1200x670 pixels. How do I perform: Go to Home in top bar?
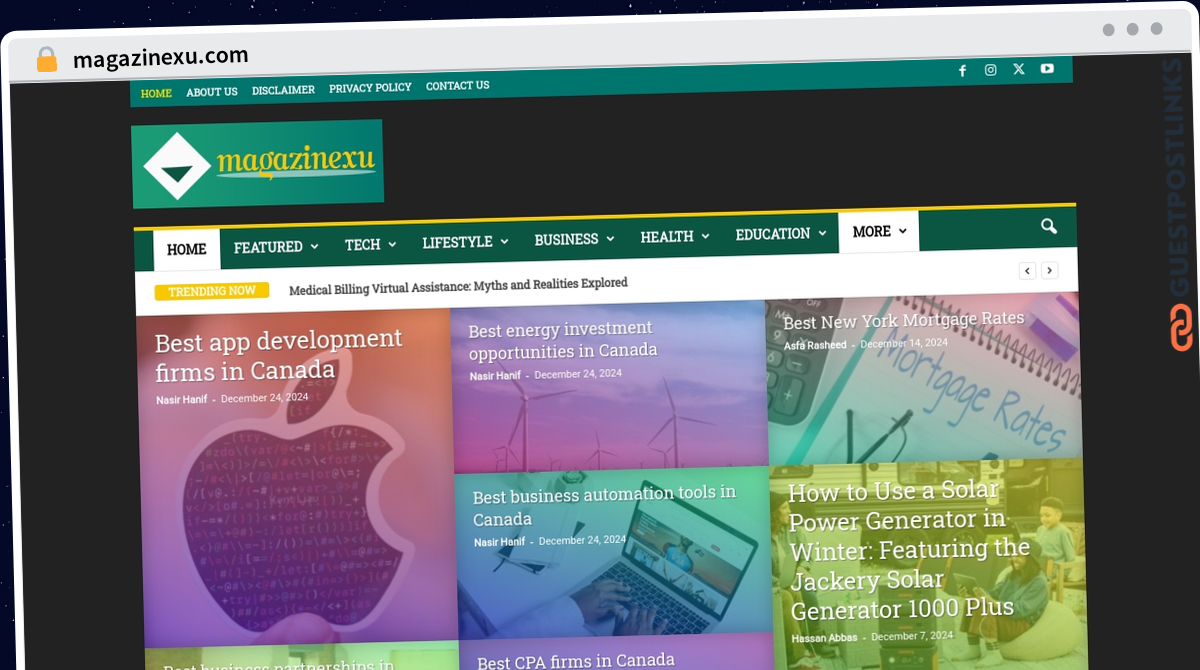coord(156,93)
